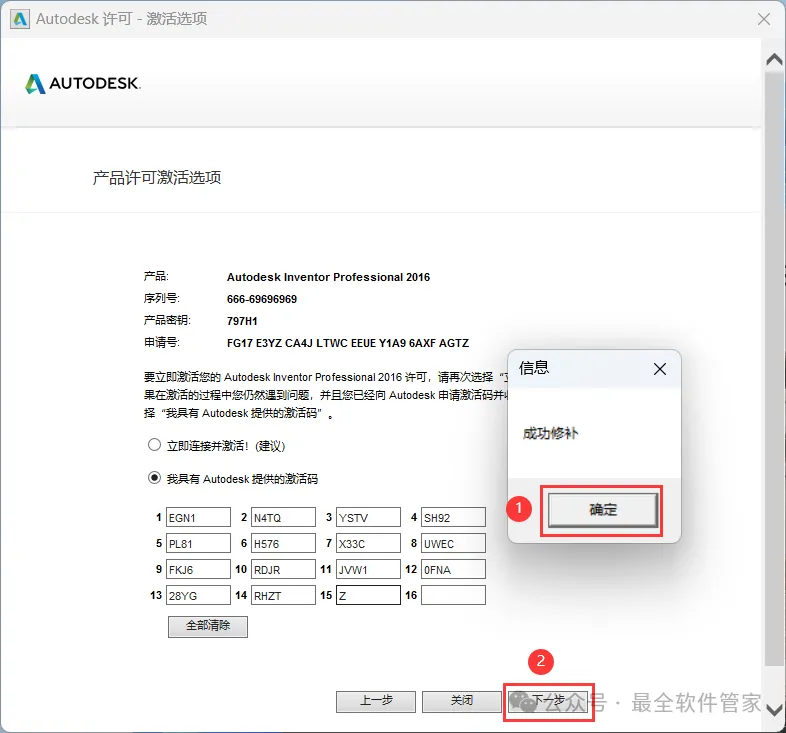Click the Autodesk logo in the header
This screenshot has width=786, height=733.
[83, 84]
